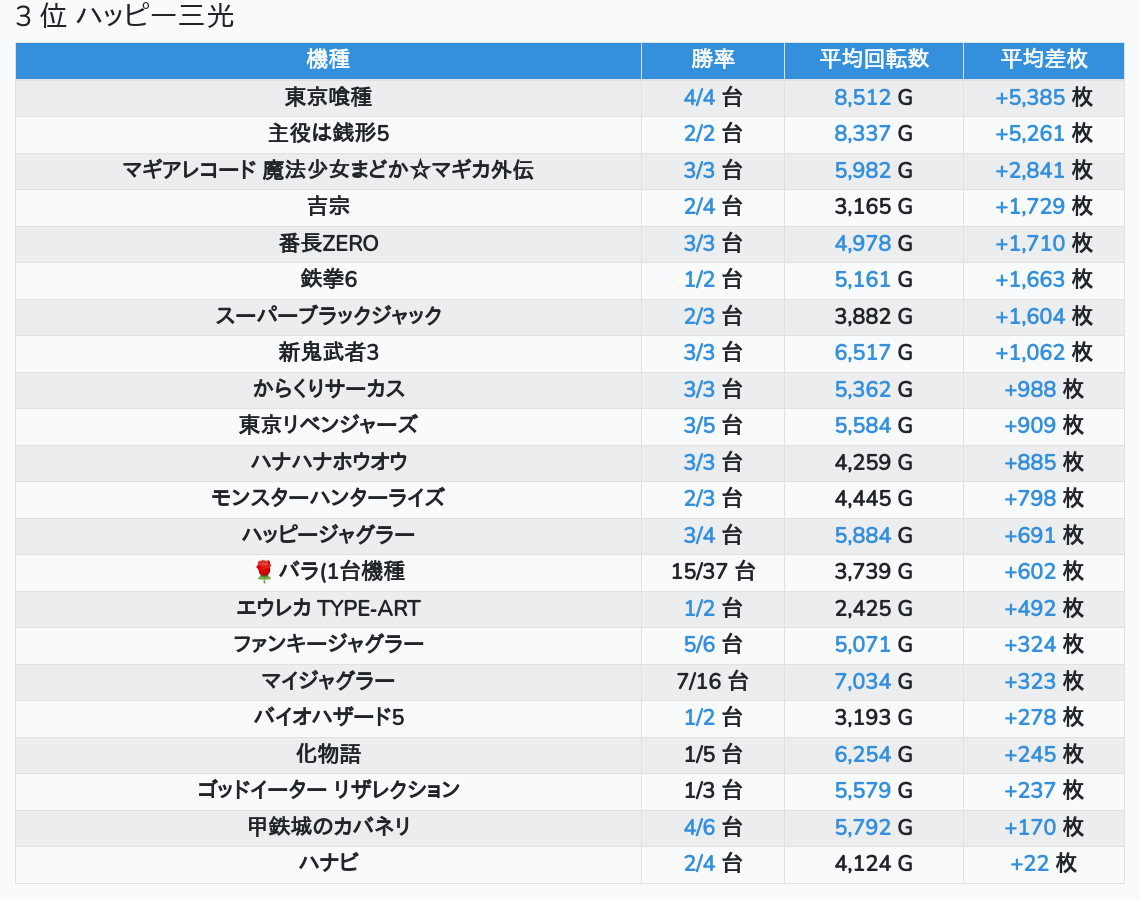Click the 7,034 G value for マイジャグラー
This screenshot has height=900, width=1140.
click(x=862, y=681)
